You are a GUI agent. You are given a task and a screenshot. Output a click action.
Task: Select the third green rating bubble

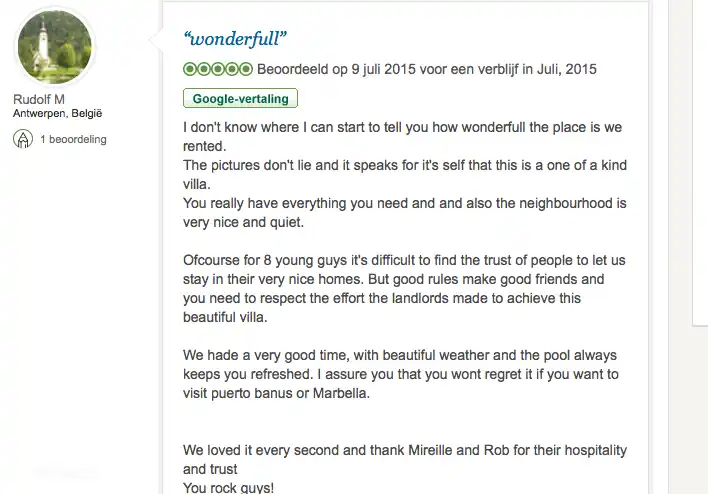point(218,70)
